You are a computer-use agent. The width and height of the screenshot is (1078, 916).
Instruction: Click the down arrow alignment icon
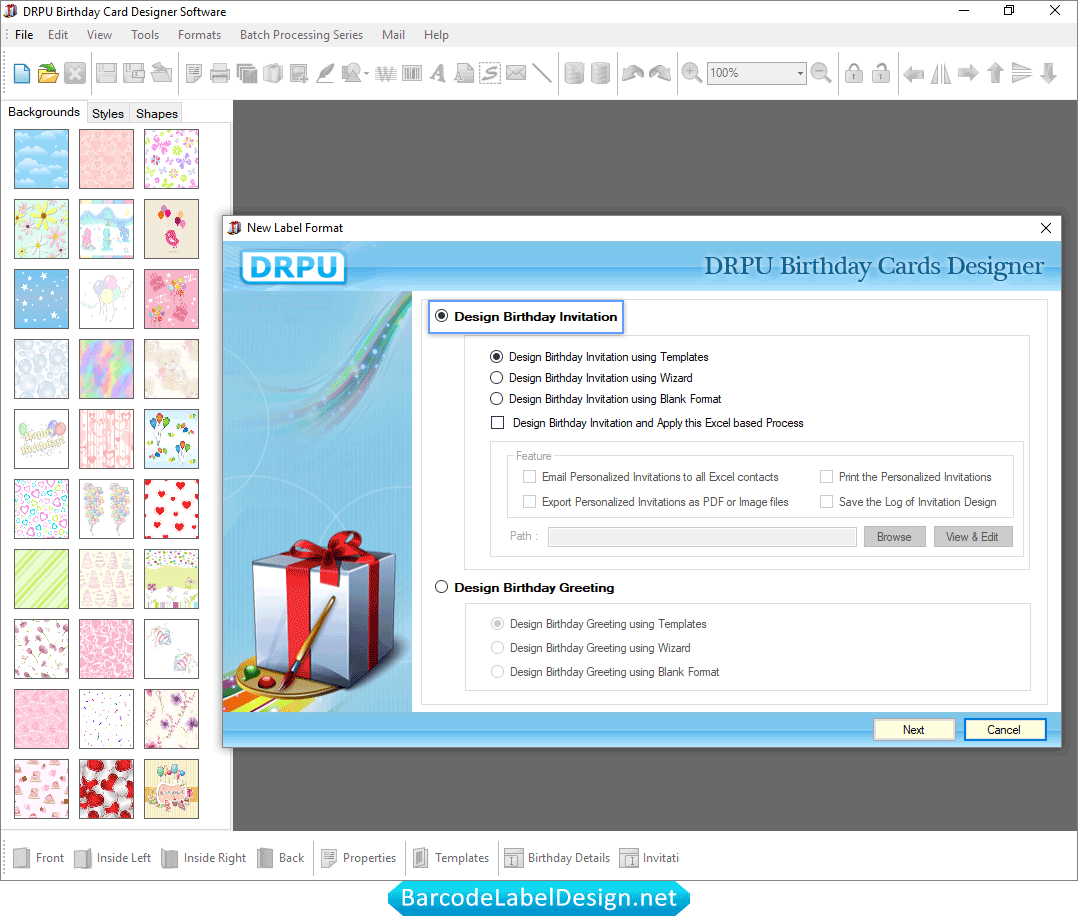click(x=1048, y=73)
